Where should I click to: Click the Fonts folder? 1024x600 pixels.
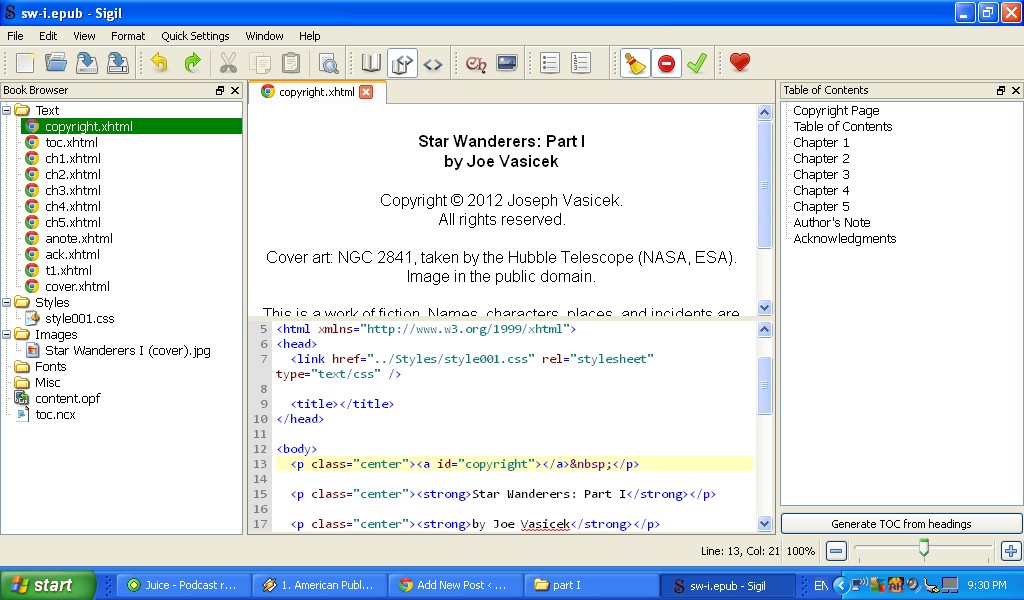(50, 366)
